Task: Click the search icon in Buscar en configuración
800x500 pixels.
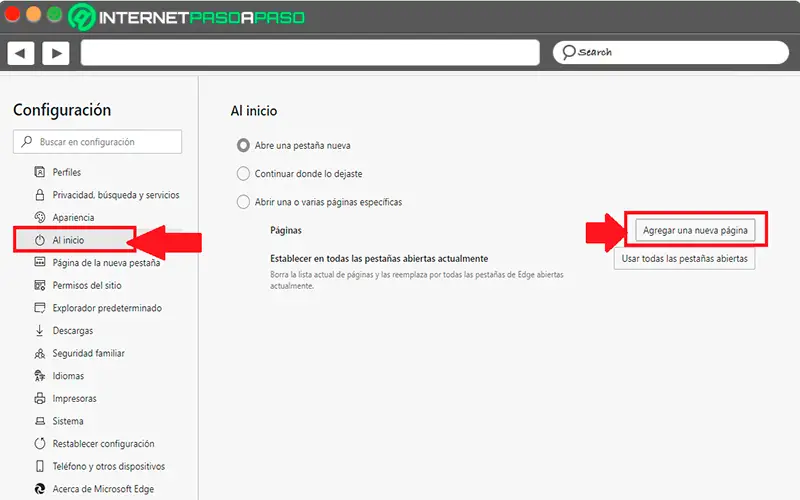Action: [x=27, y=141]
